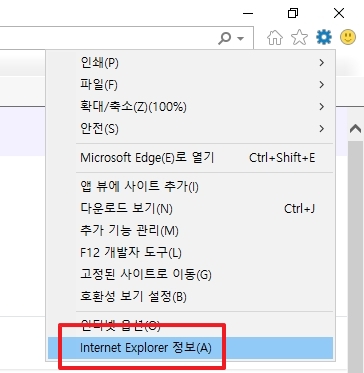Image resolution: width=364 pixels, height=373 pixels.
Task: Open the Home page icon
Action: click(x=275, y=37)
